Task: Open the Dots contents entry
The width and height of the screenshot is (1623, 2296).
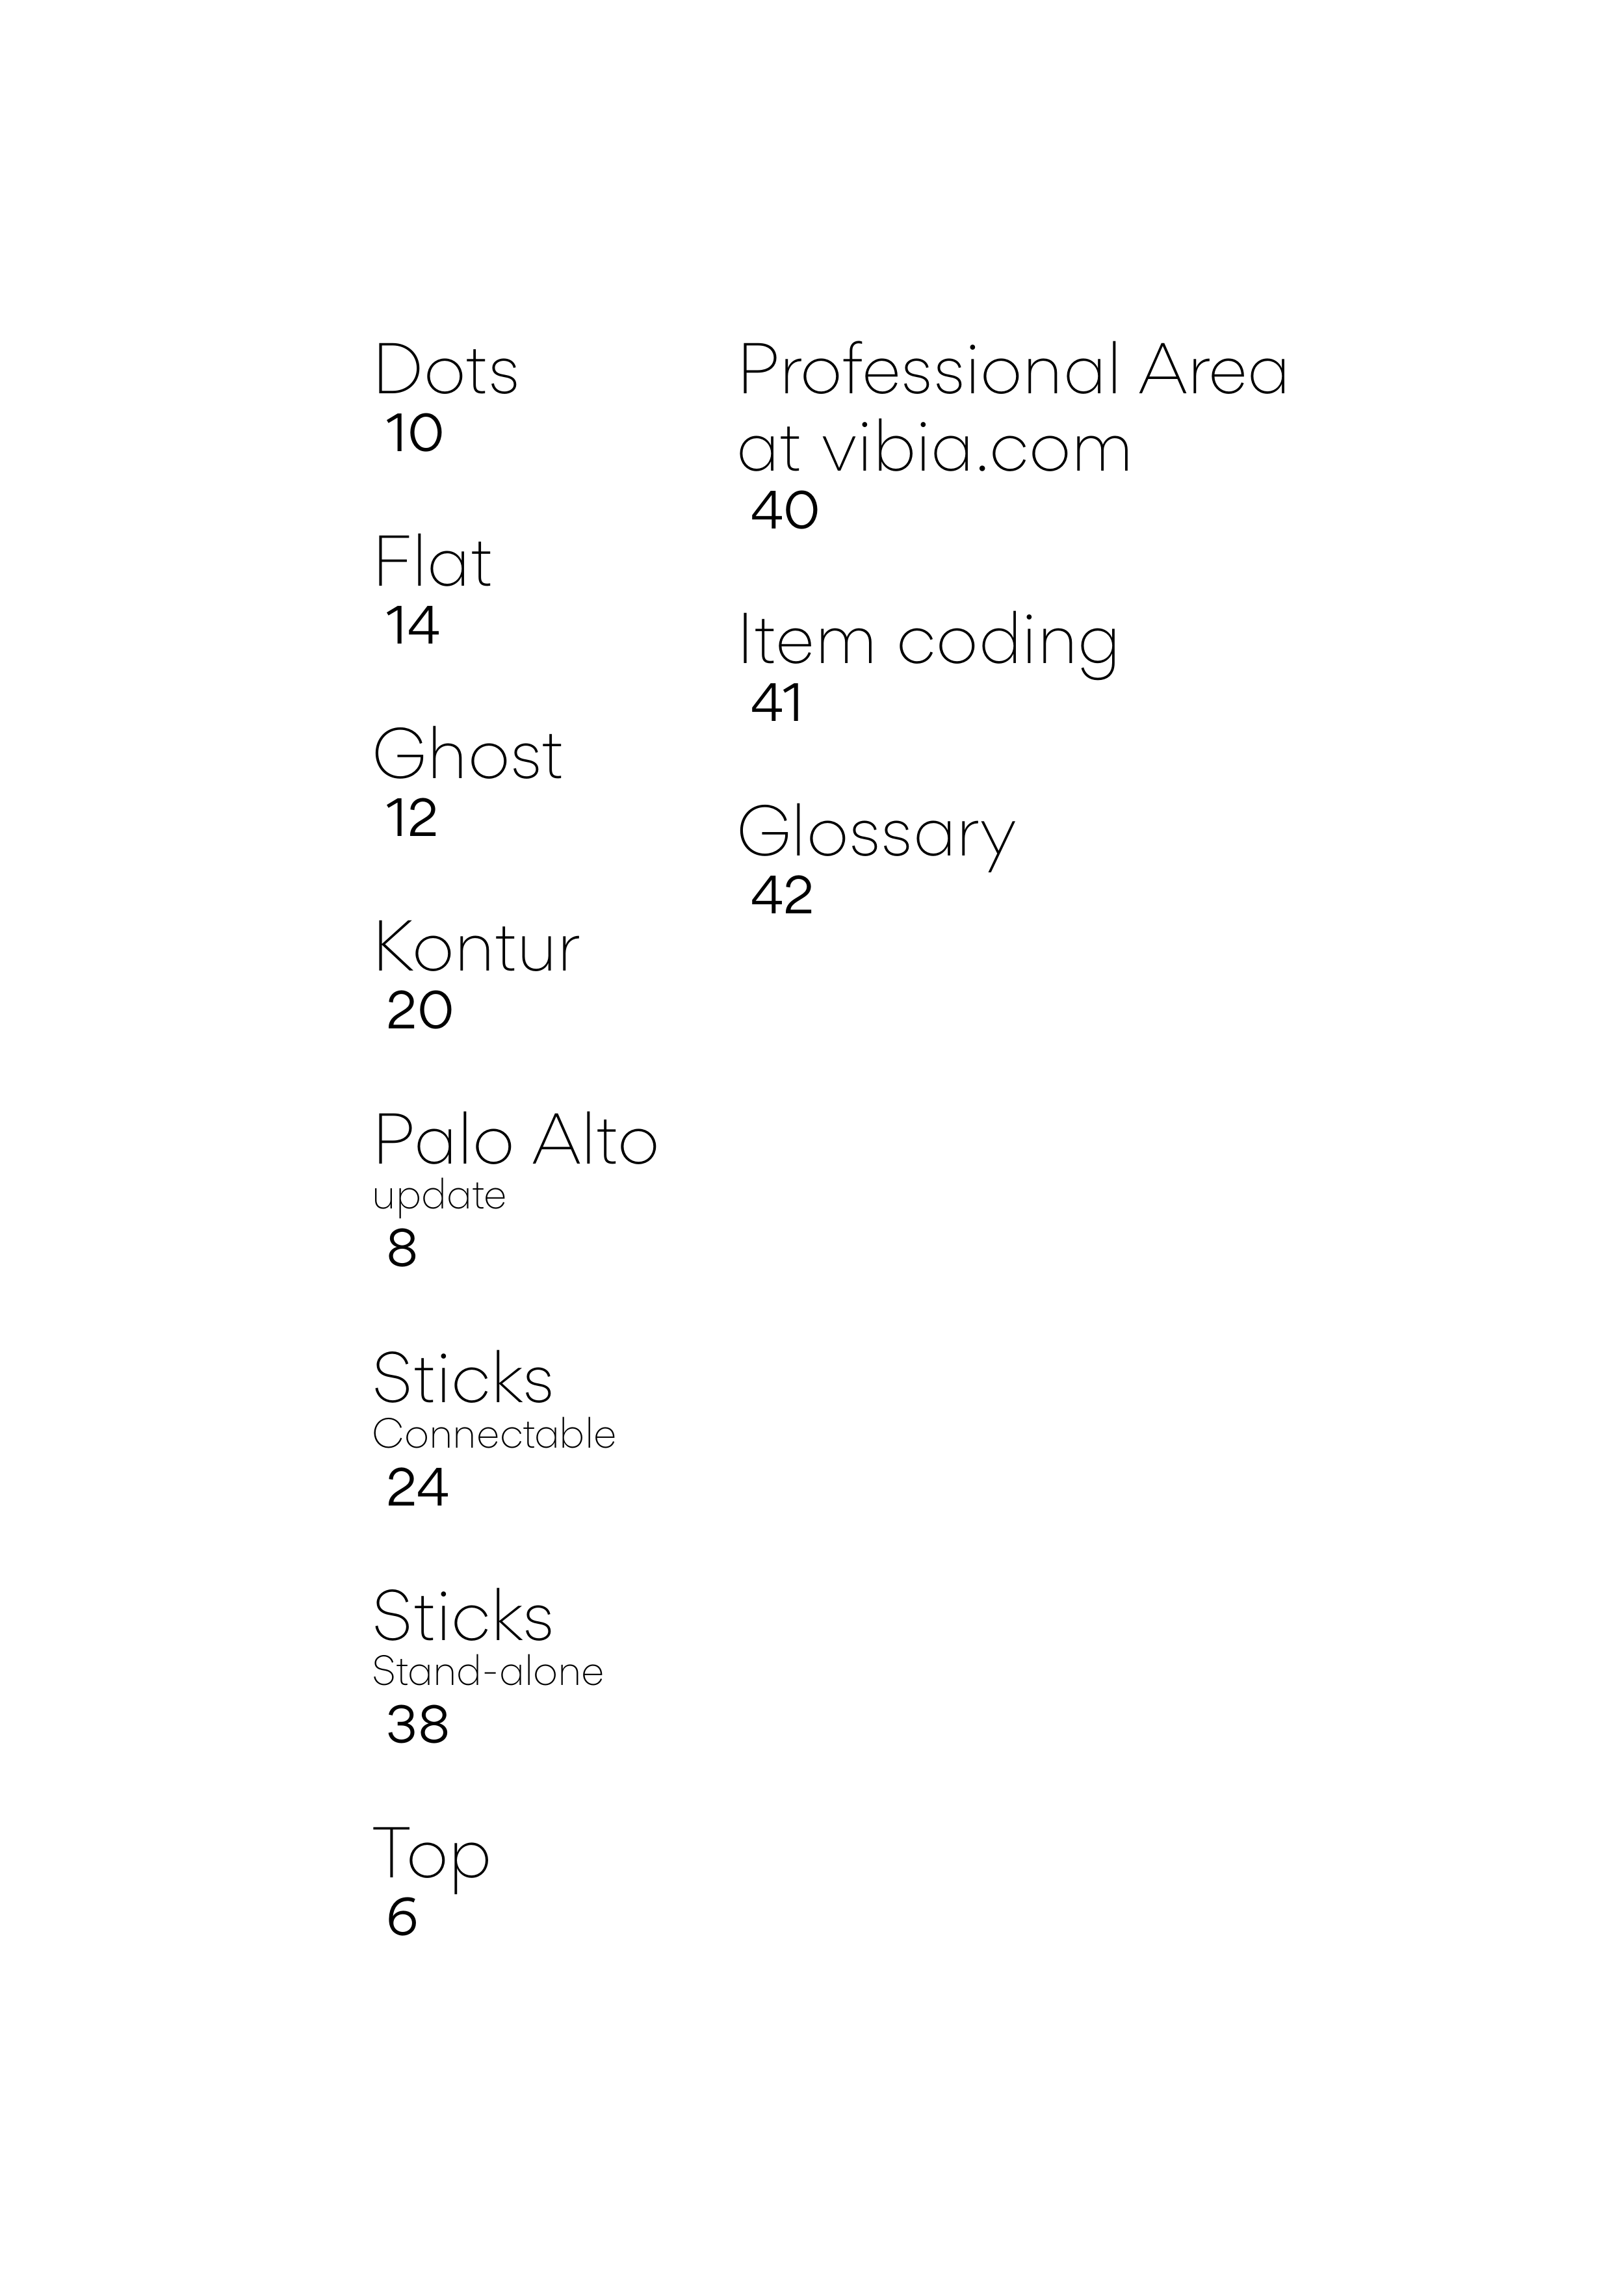Action: [446, 371]
